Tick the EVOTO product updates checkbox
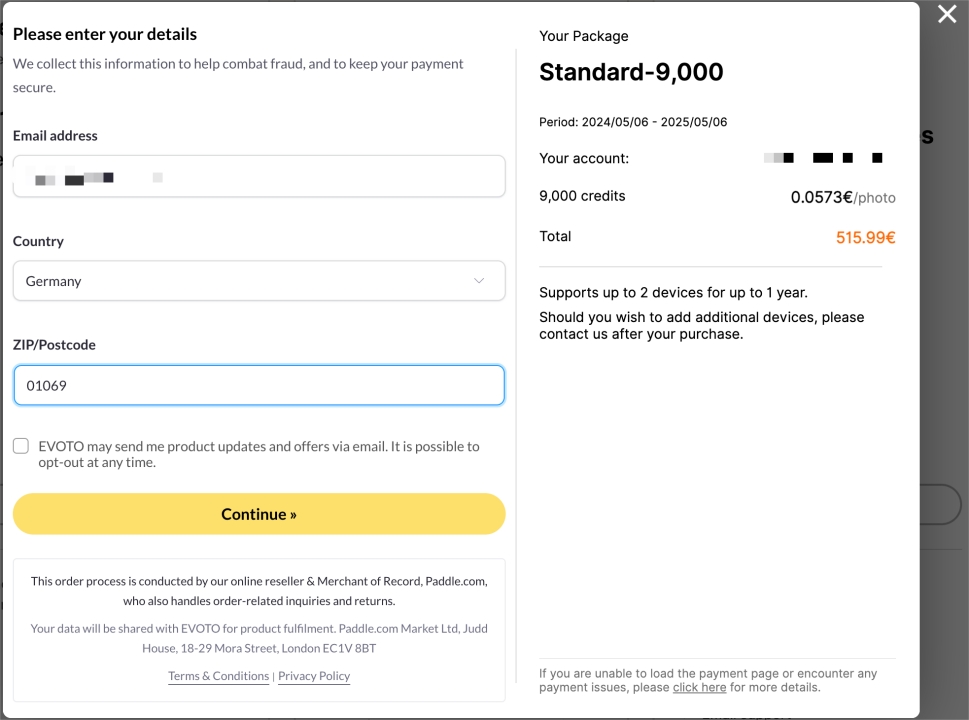 coord(21,446)
